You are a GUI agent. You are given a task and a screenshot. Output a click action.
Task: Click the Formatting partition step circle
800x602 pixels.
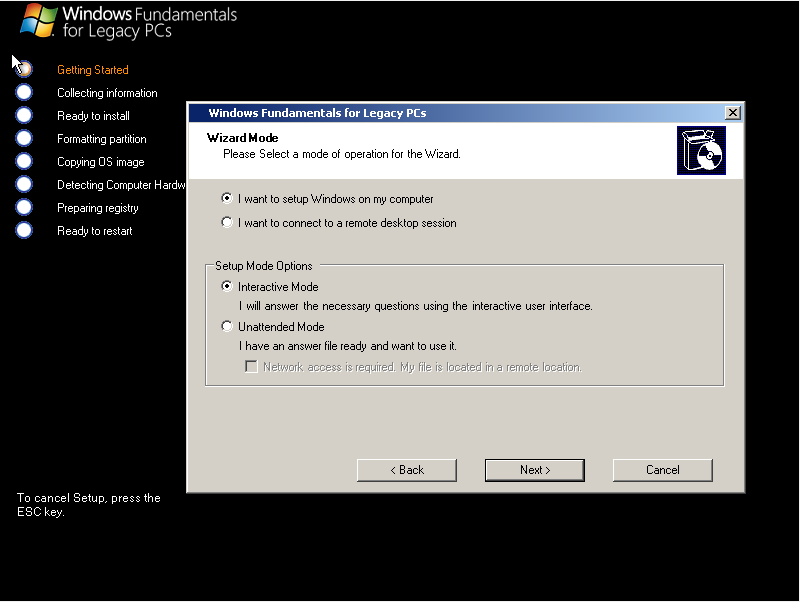click(24, 138)
